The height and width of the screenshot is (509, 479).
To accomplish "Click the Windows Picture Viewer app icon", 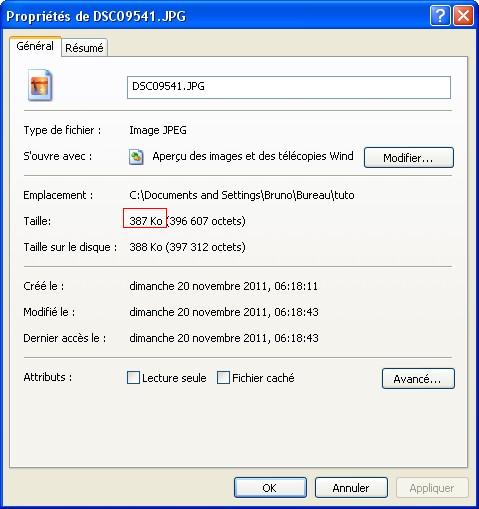I will pos(136,157).
